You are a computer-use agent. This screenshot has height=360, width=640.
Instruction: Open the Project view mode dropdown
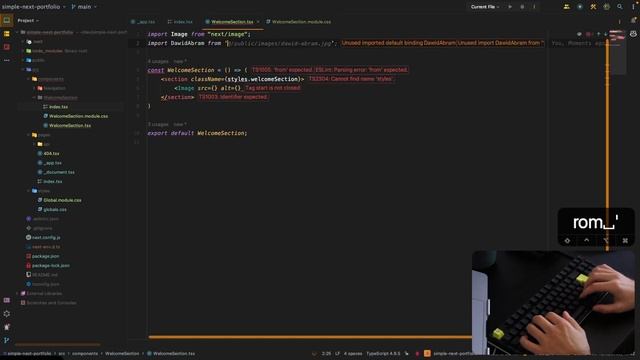point(28,20)
